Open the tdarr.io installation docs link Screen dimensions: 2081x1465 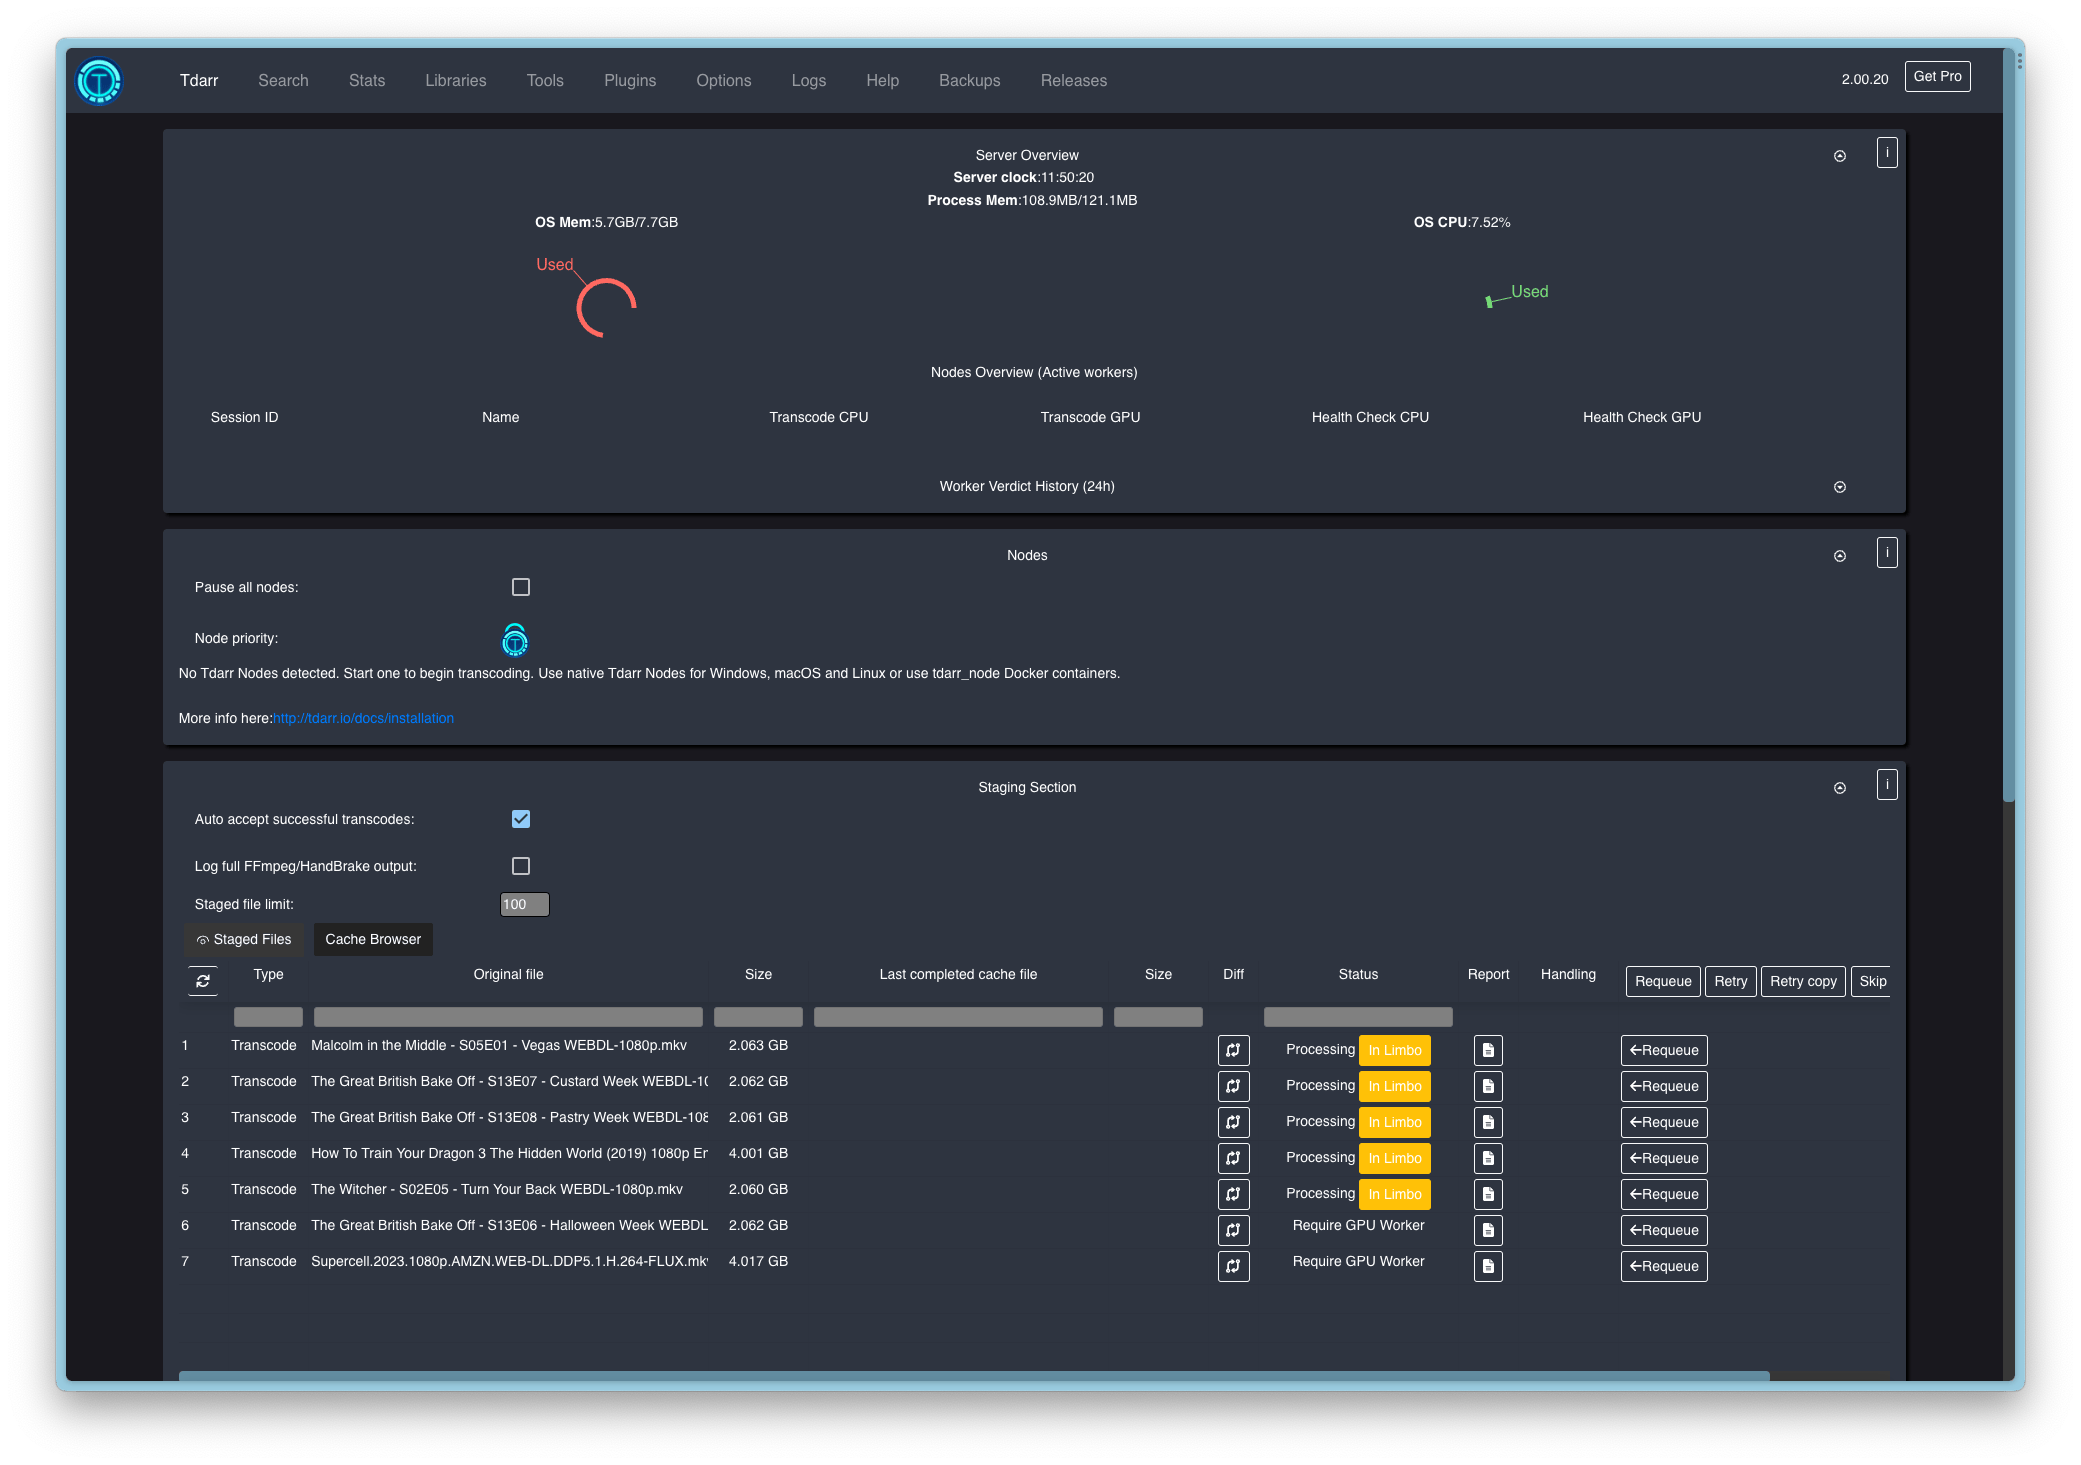point(363,718)
